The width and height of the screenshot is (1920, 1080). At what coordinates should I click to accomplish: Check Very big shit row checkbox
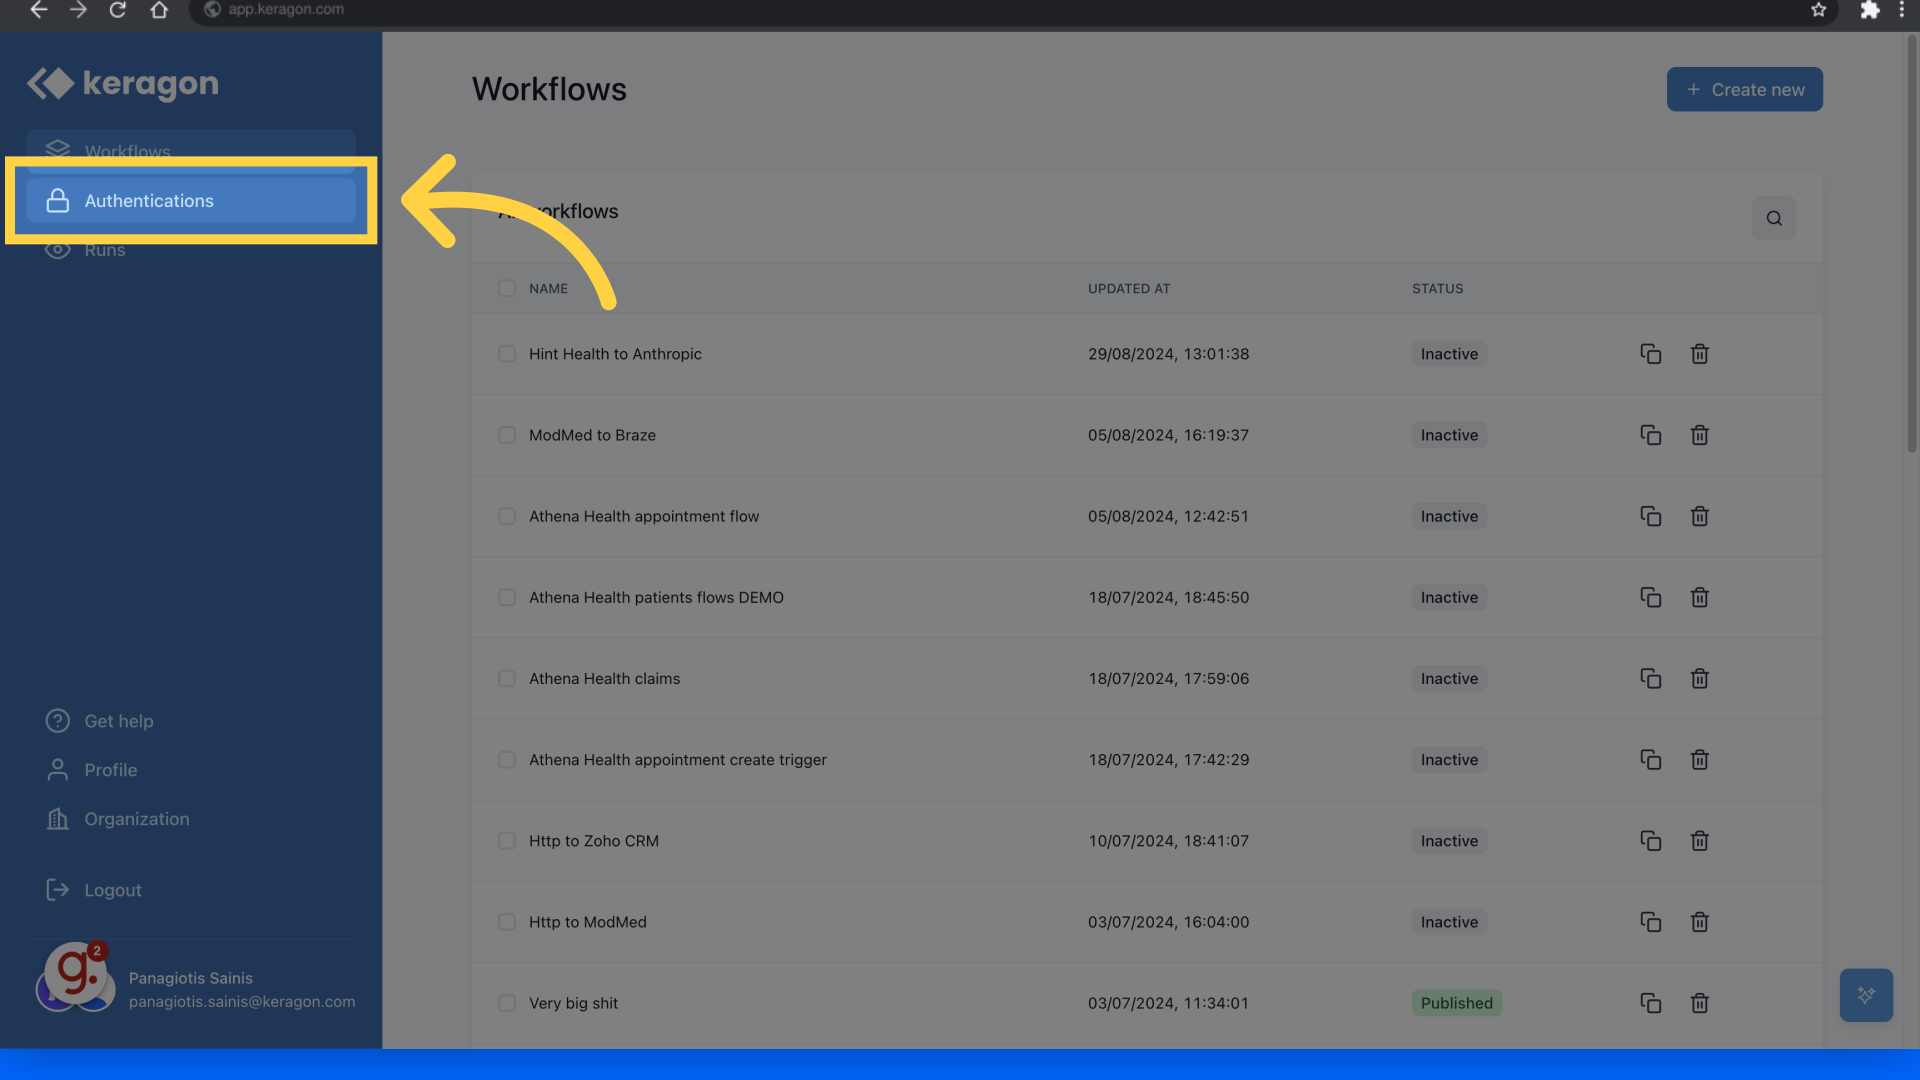507,1003
